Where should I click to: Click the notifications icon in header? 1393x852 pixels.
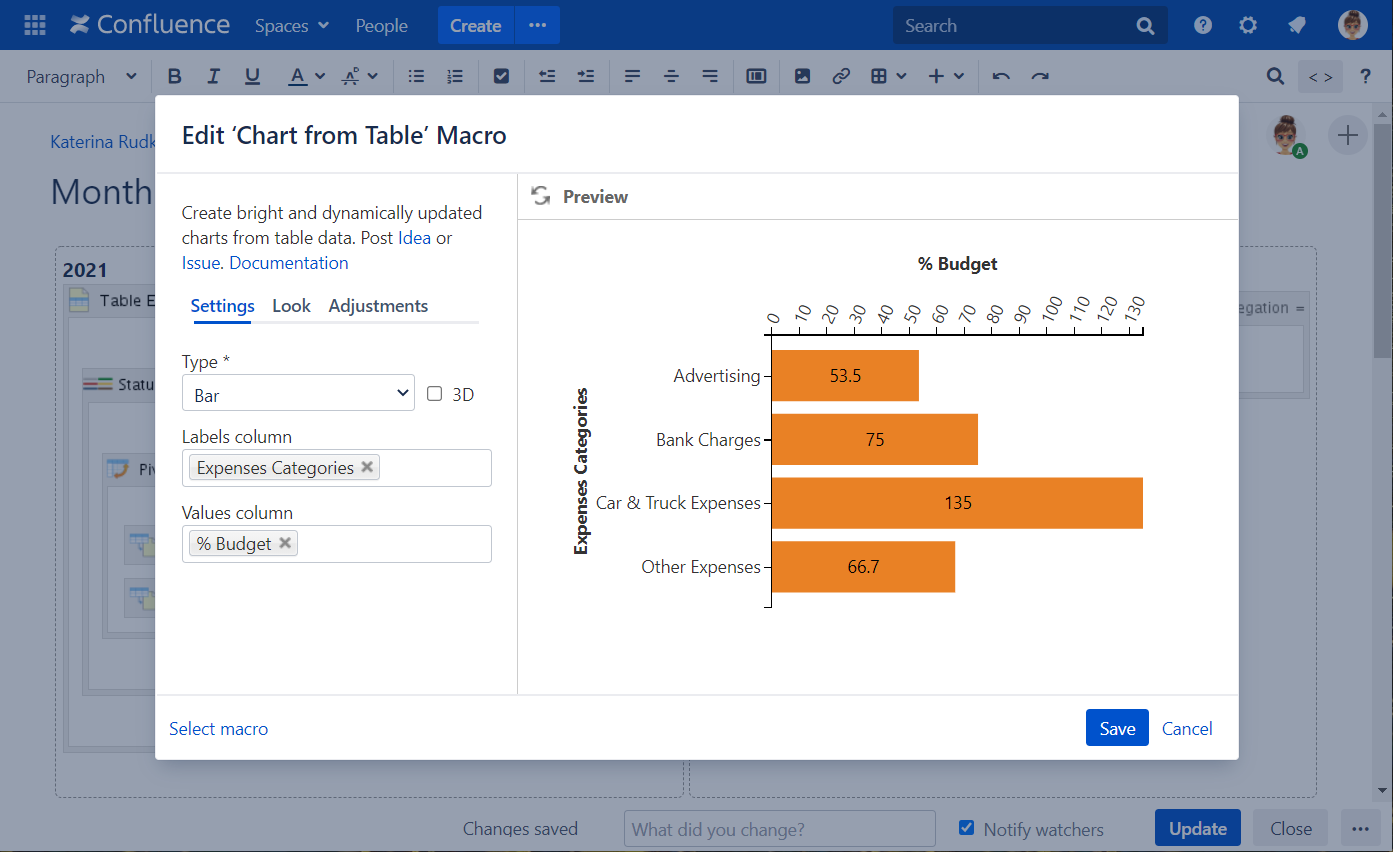click(1297, 26)
